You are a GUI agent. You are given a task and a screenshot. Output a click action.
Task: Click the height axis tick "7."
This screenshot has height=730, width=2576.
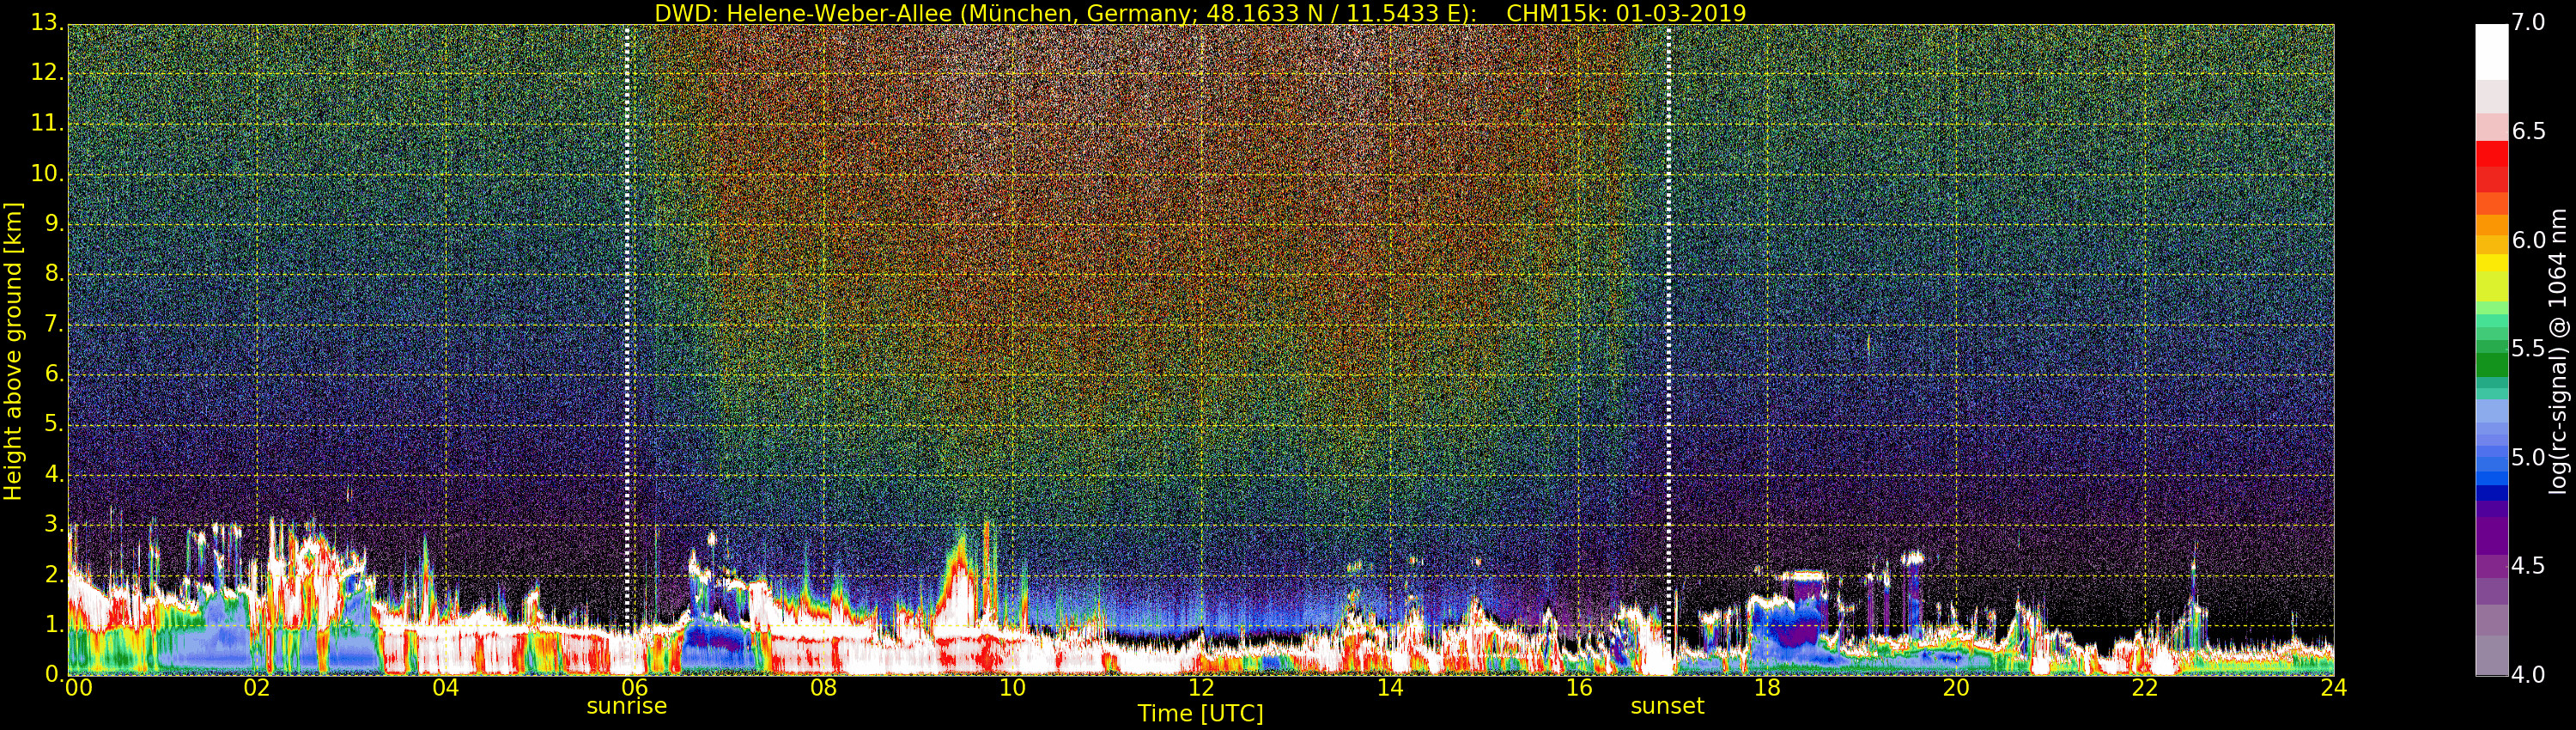53,324
